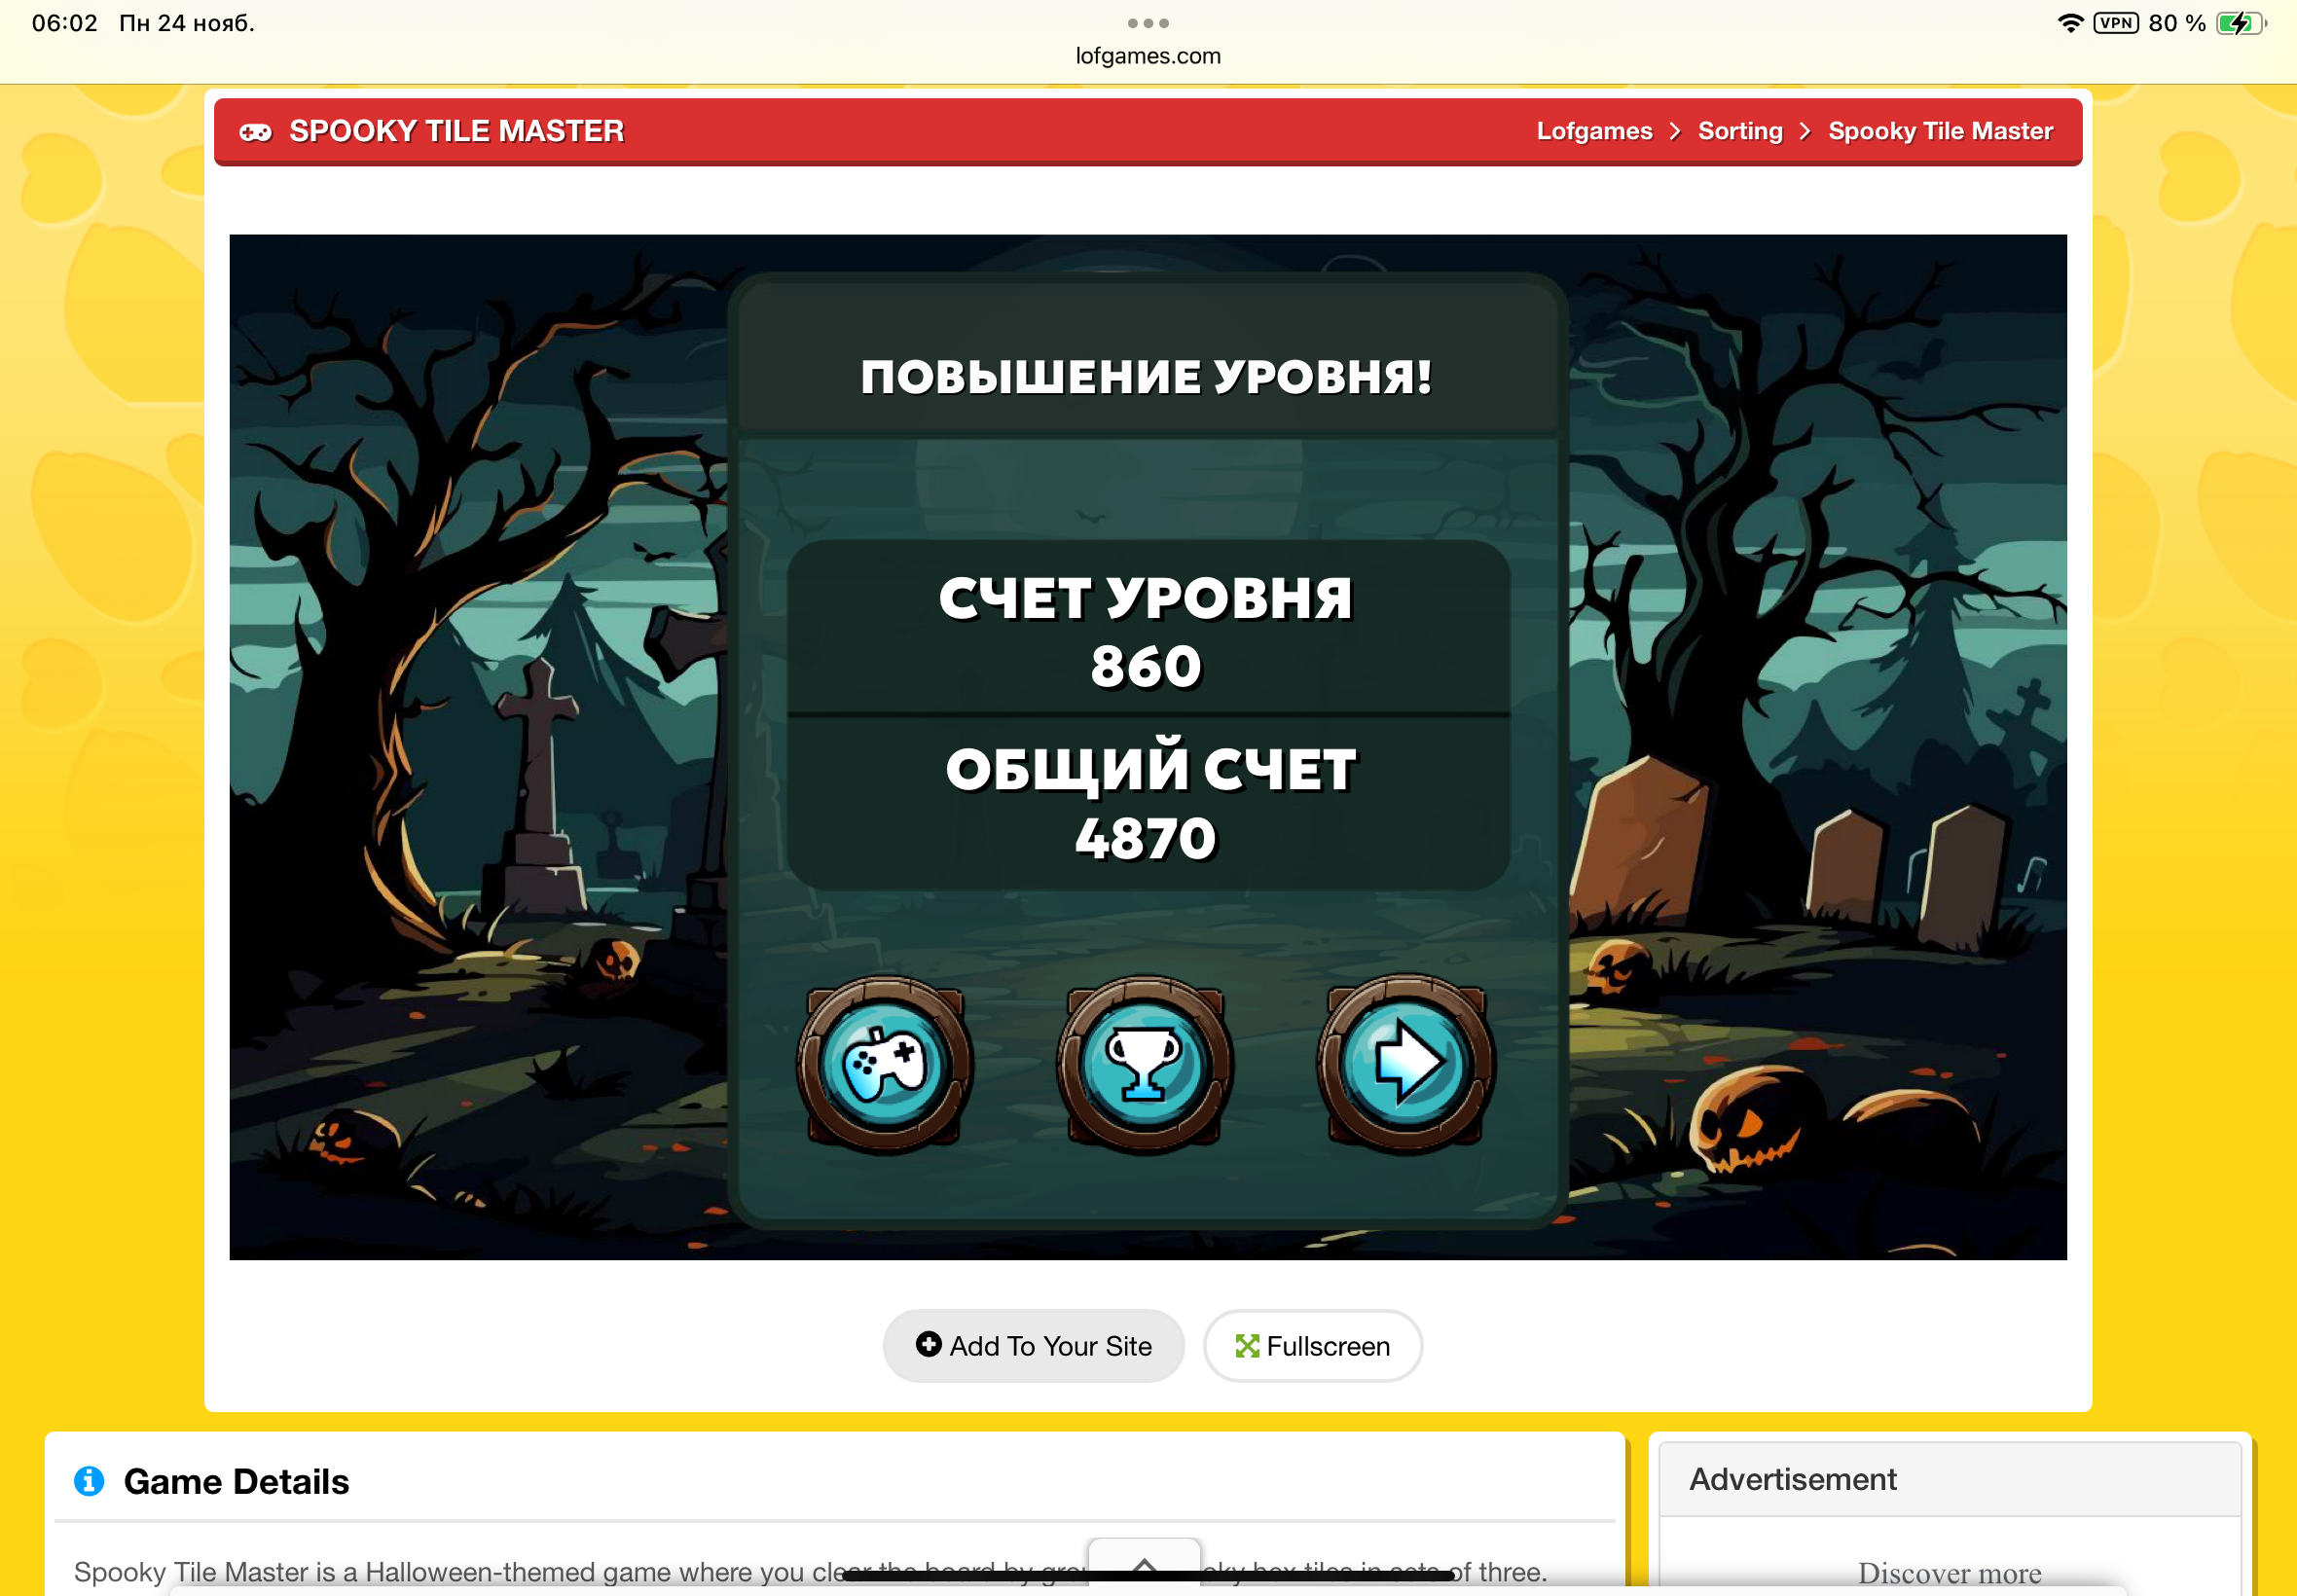Click the Add To Your Site button
Screen dimensions: 2297x1596
(1033, 1346)
